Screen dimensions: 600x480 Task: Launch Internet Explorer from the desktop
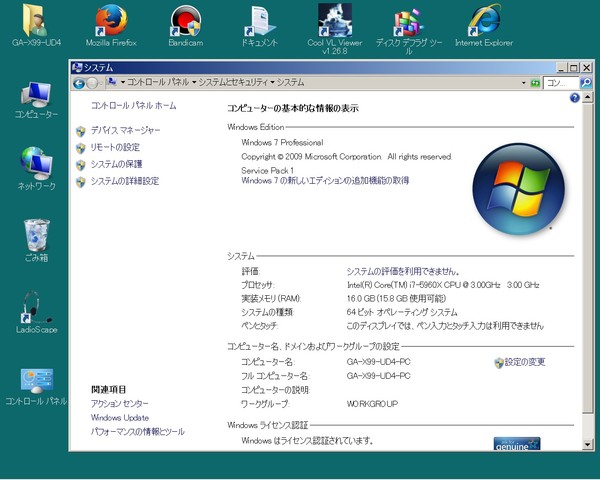pos(484,25)
